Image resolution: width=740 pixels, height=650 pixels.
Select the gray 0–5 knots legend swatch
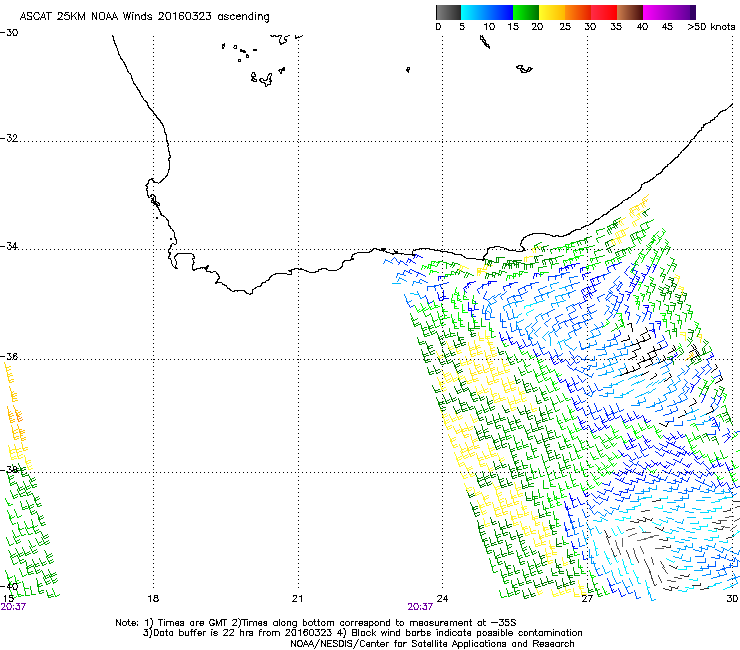click(448, 12)
